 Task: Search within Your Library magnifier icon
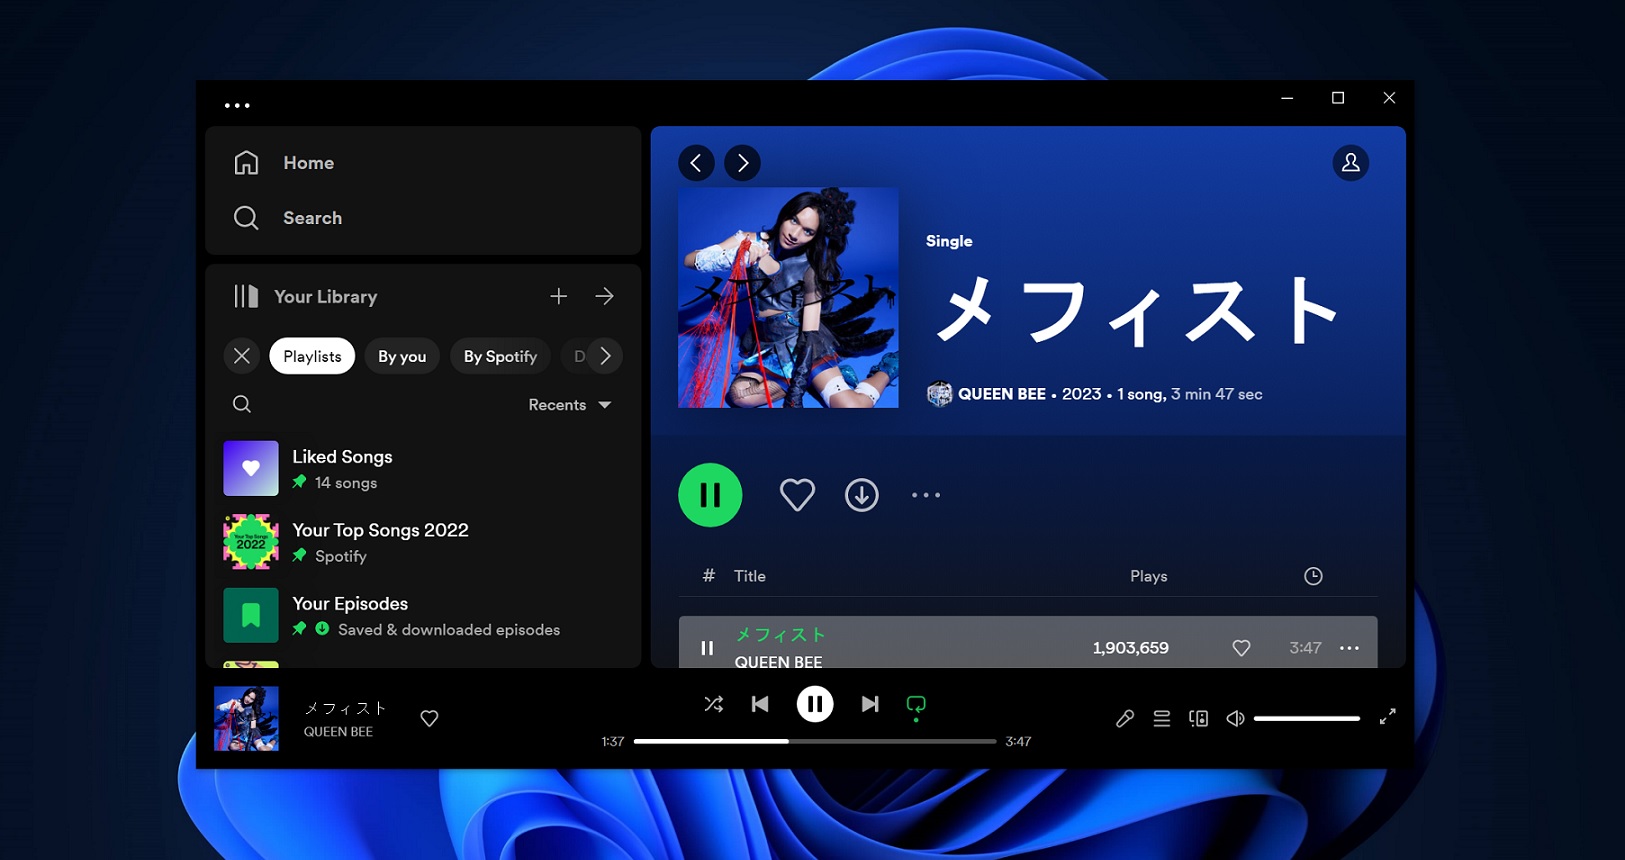click(x=242, y=404)
